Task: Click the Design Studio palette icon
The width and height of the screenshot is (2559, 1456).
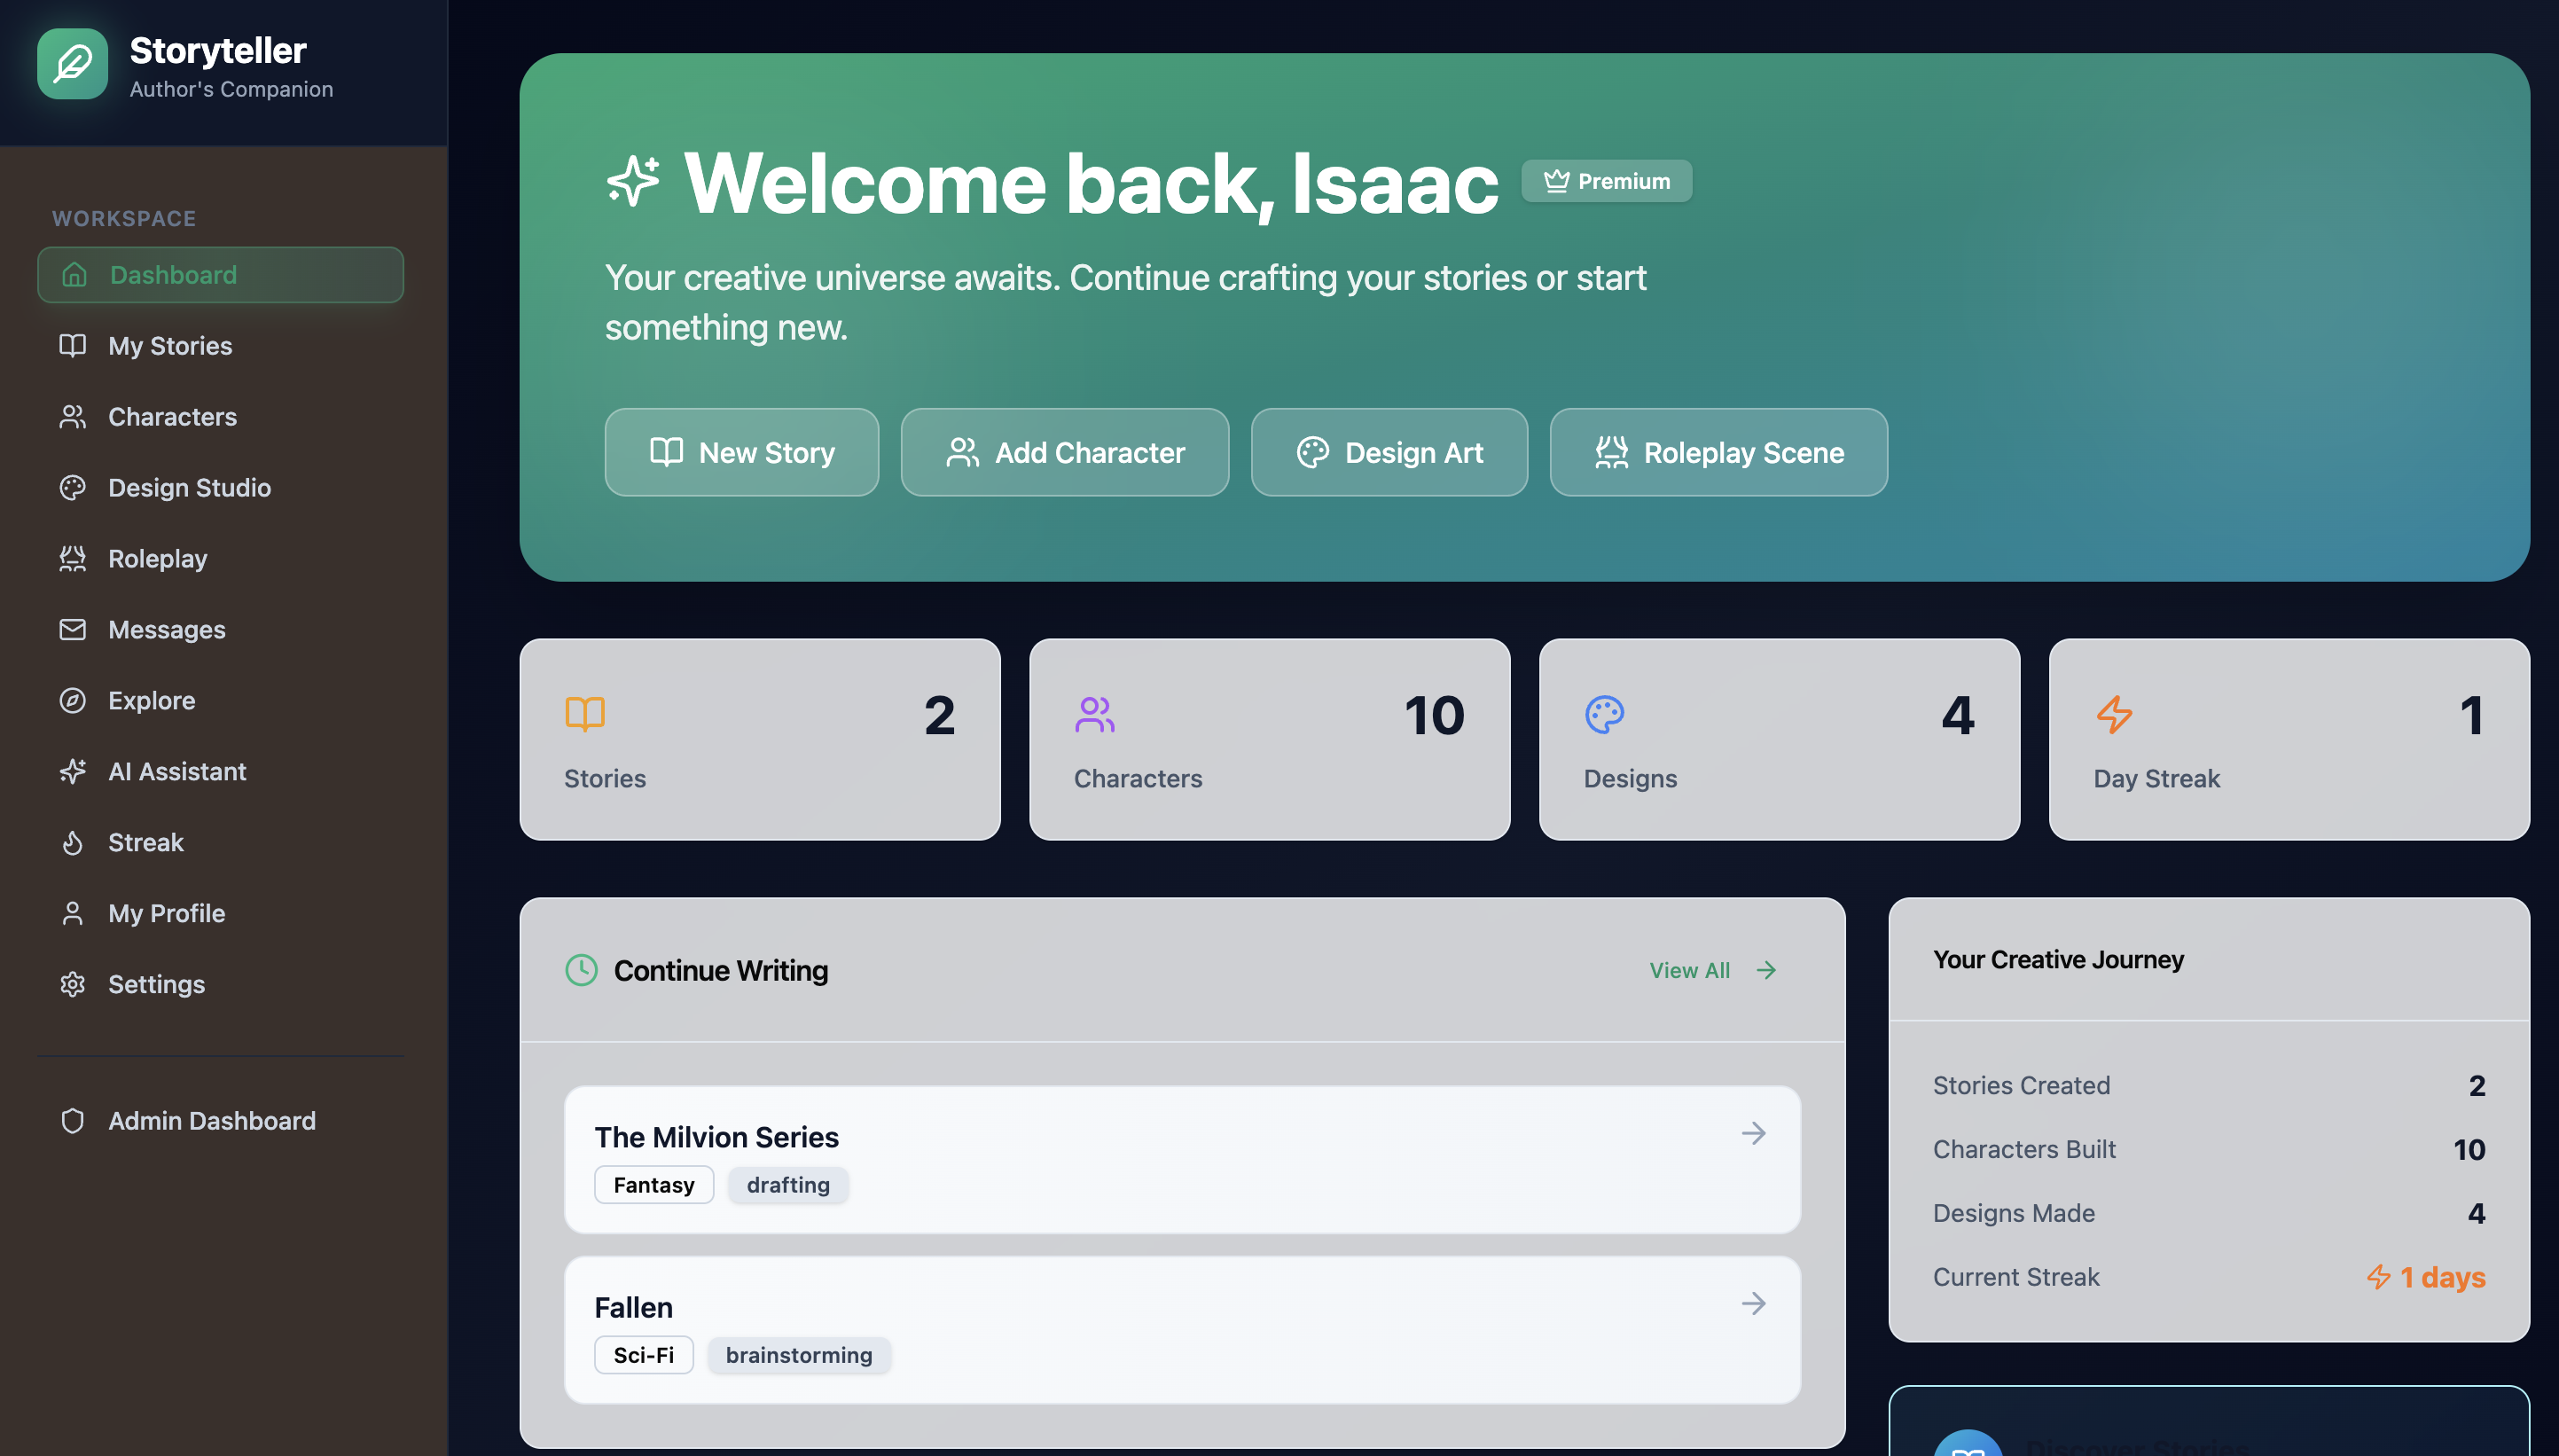Action: coord(74,487)
